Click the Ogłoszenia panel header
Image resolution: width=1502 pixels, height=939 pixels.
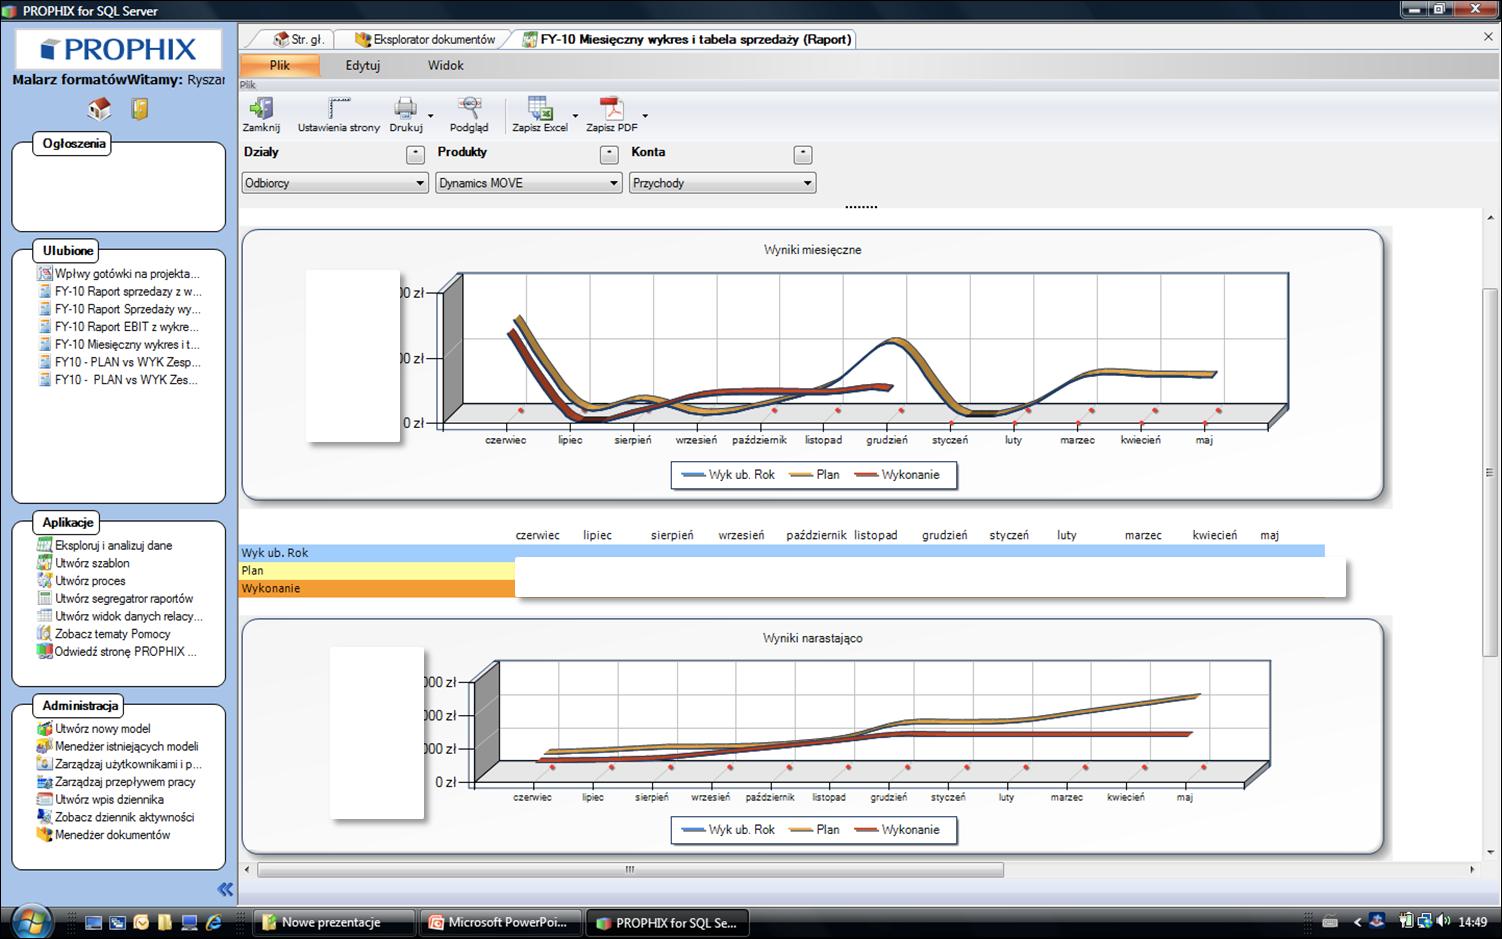point(74,143)
